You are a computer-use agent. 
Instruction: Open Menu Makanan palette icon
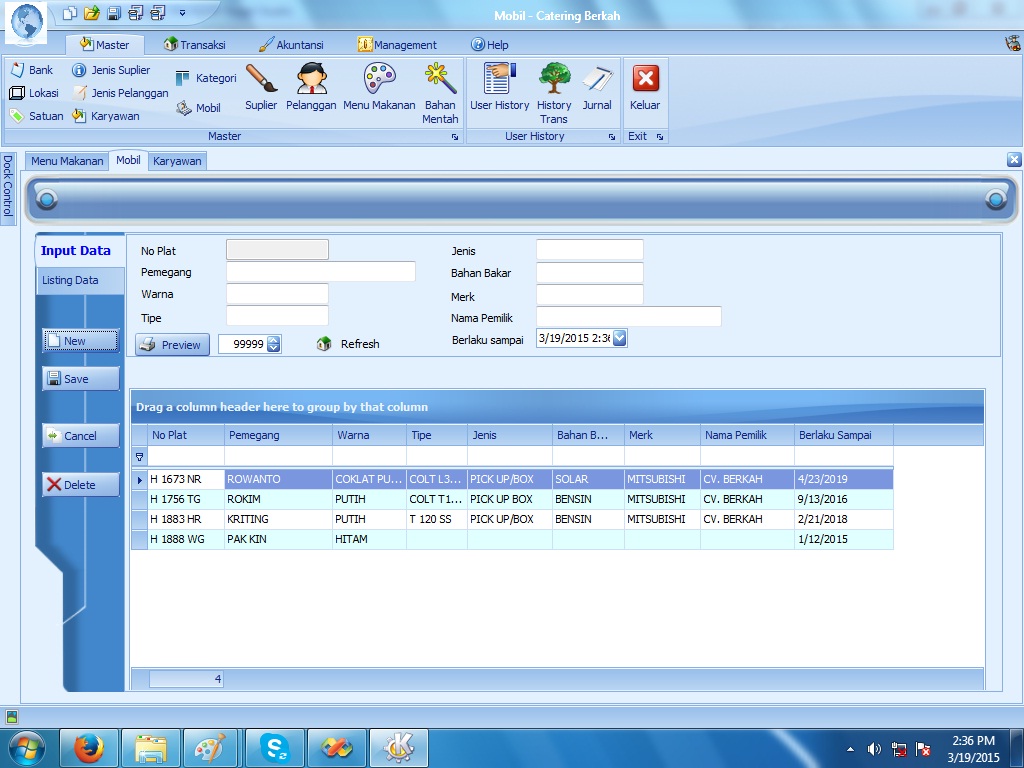coord(379,86)
